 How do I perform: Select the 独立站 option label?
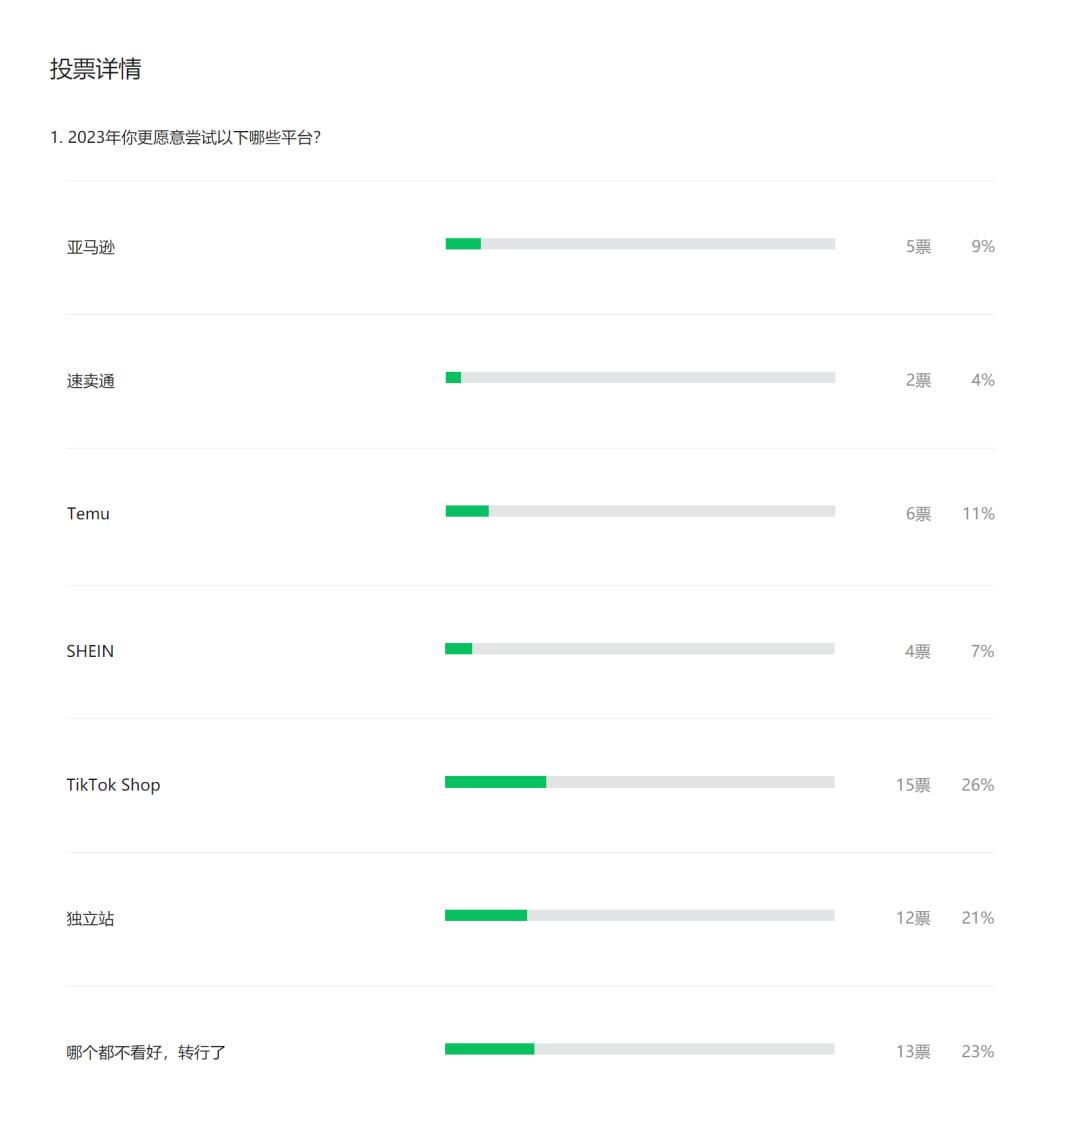(x=90, y=919)
